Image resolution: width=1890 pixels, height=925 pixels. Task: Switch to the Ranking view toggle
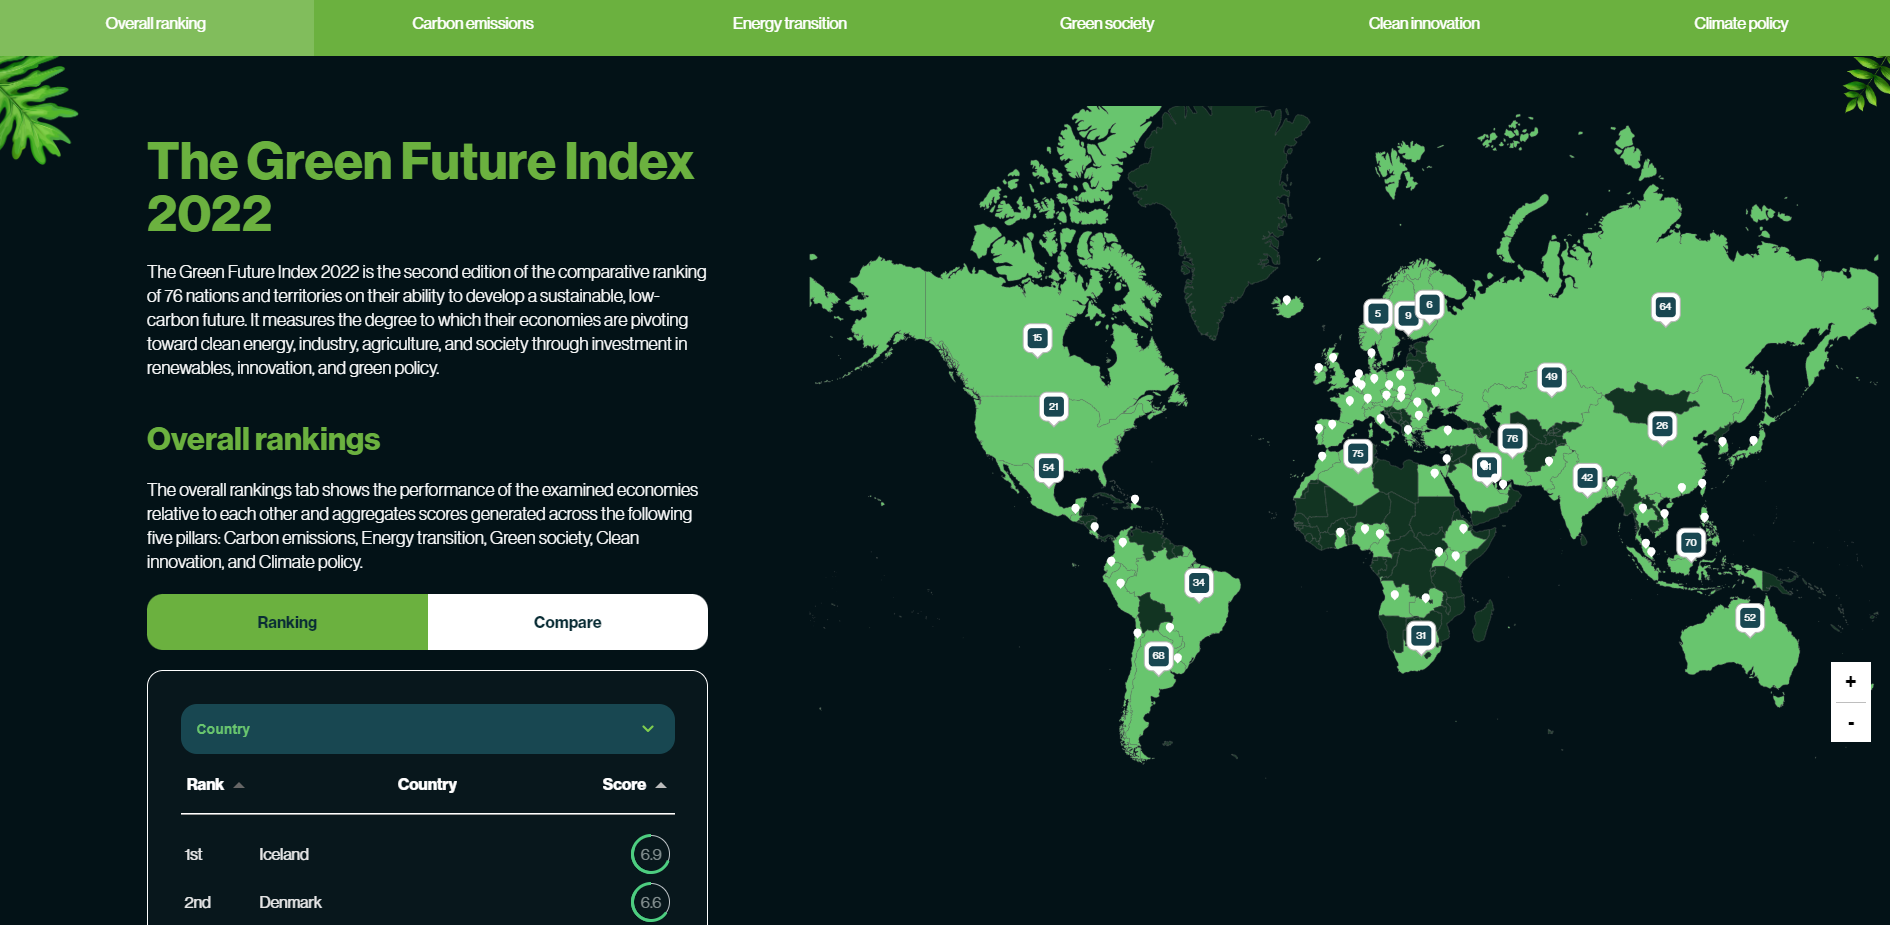(x=287, y=622)
